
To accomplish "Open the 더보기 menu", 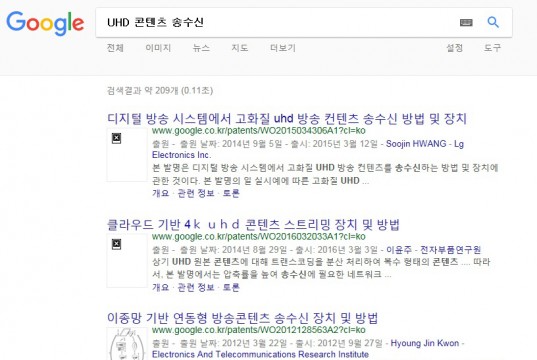I will 283,48.
